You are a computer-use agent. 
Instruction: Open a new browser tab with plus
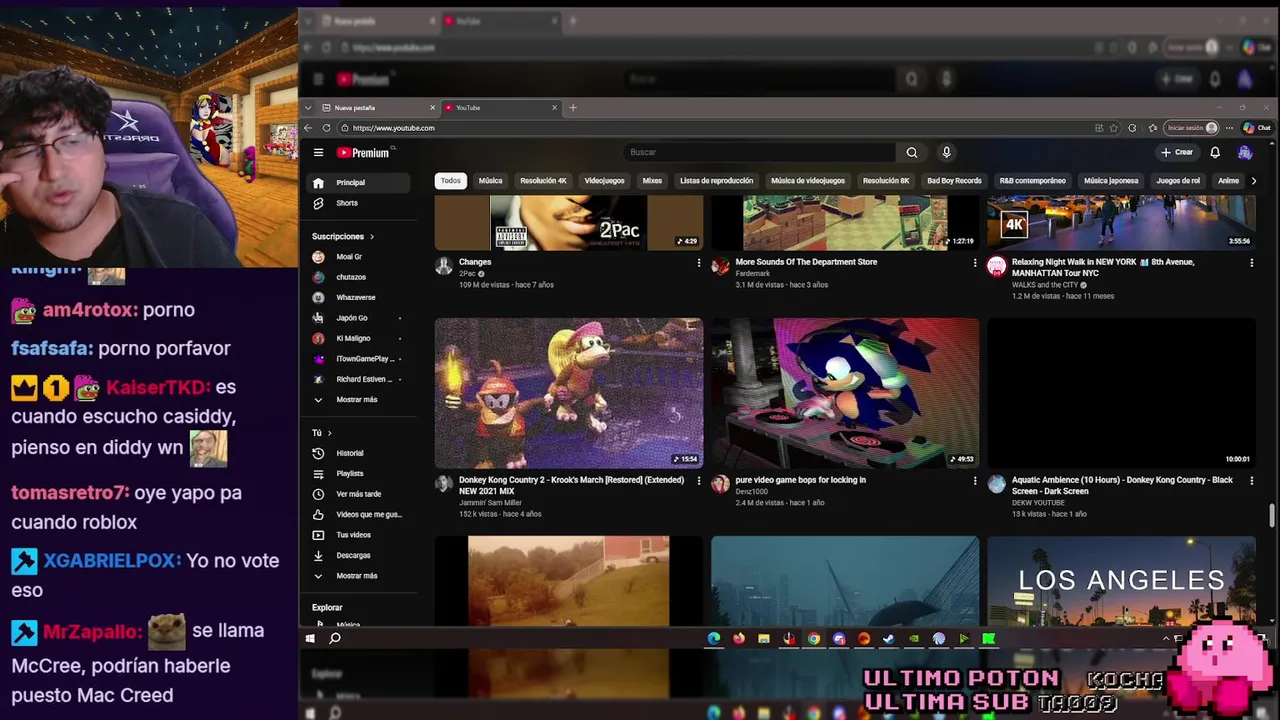coord(573,107)
